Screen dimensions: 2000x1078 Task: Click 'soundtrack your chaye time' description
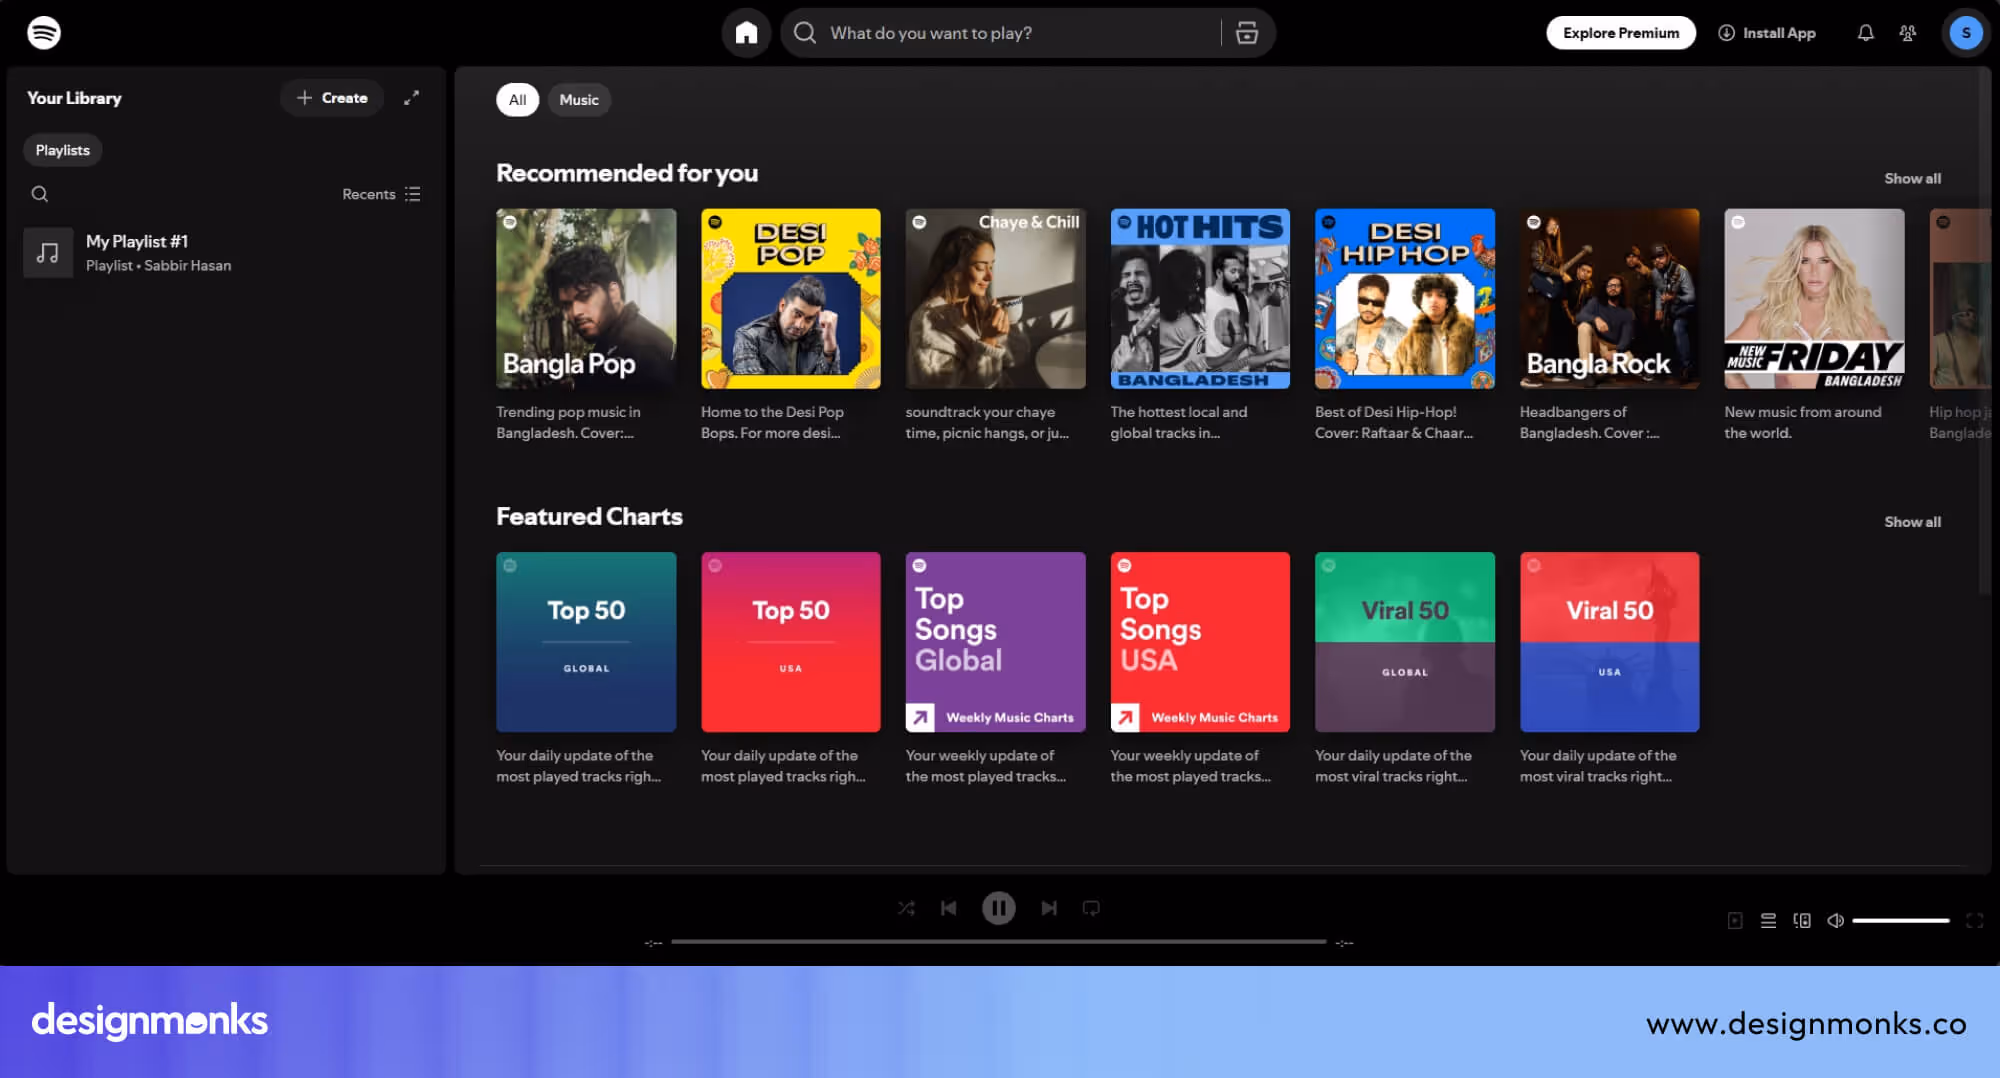(x=987, y=422)
